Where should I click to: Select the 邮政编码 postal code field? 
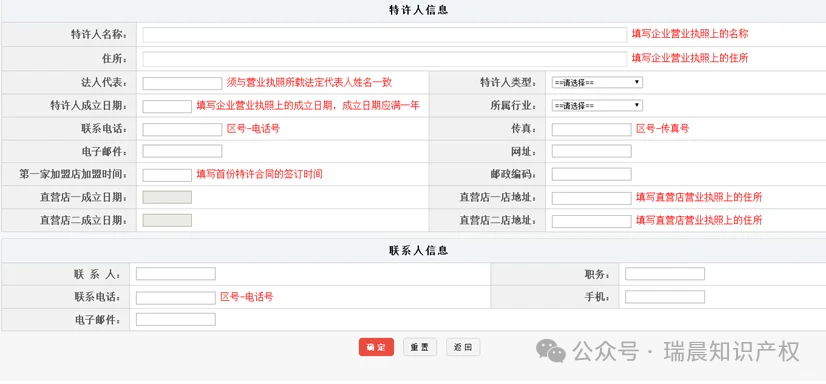pyautogui.click(x=592, y=174)
